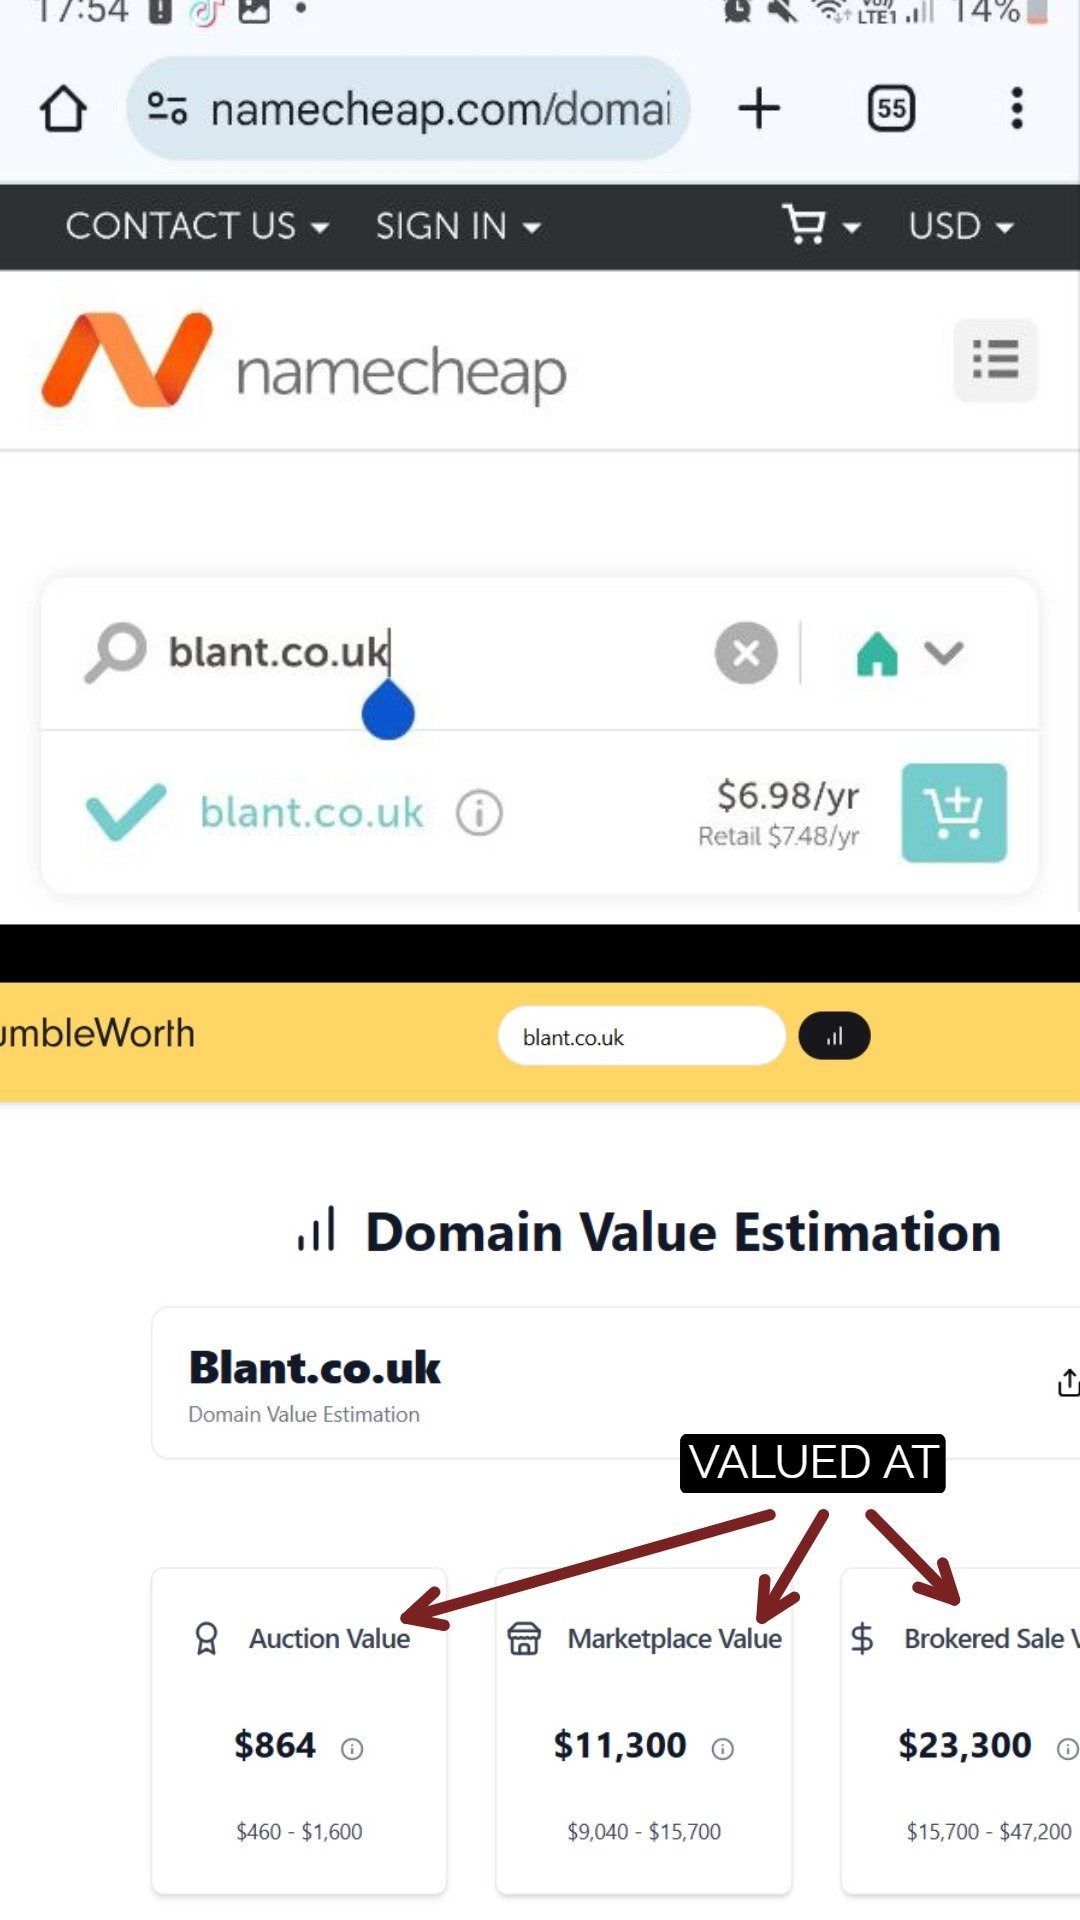Click the Namecheap logo
The height and width of the screenshot is (1920, 1080).
[x=303, y=362]
